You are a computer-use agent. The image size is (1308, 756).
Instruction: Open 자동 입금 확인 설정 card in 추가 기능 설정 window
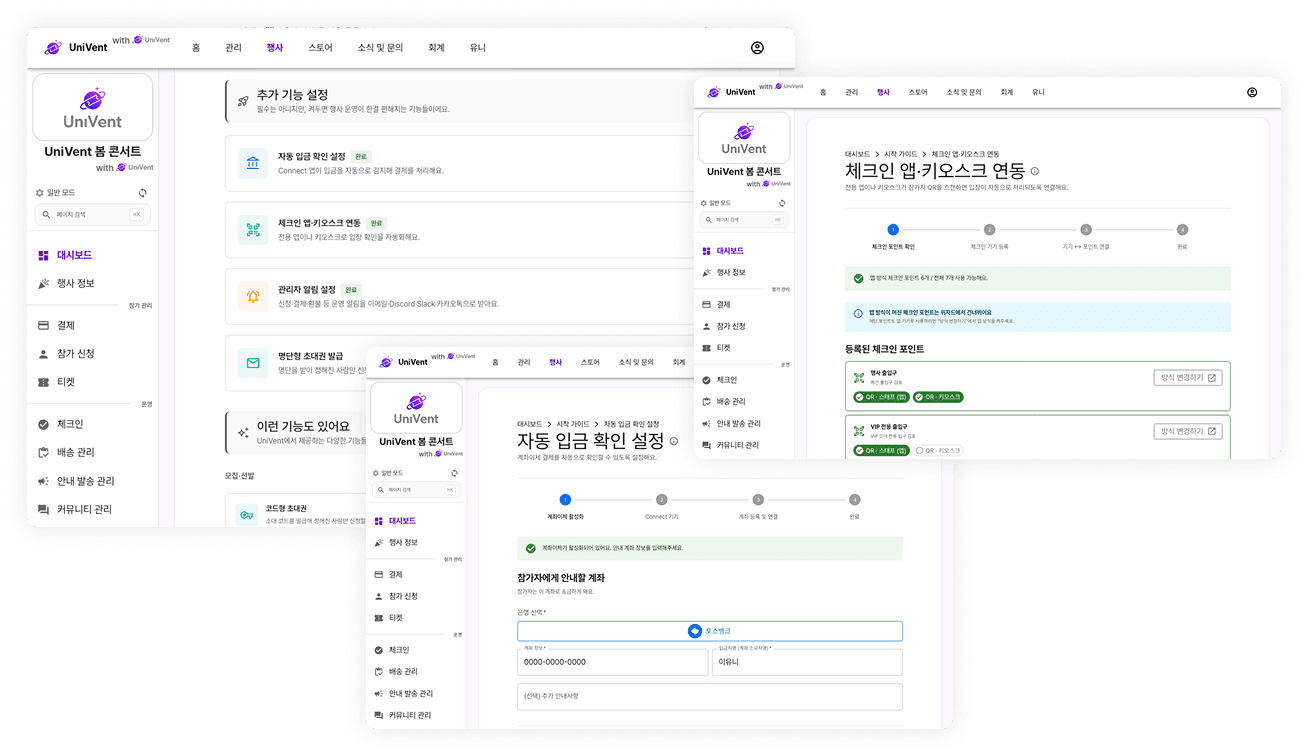click(x=460, y=163)
